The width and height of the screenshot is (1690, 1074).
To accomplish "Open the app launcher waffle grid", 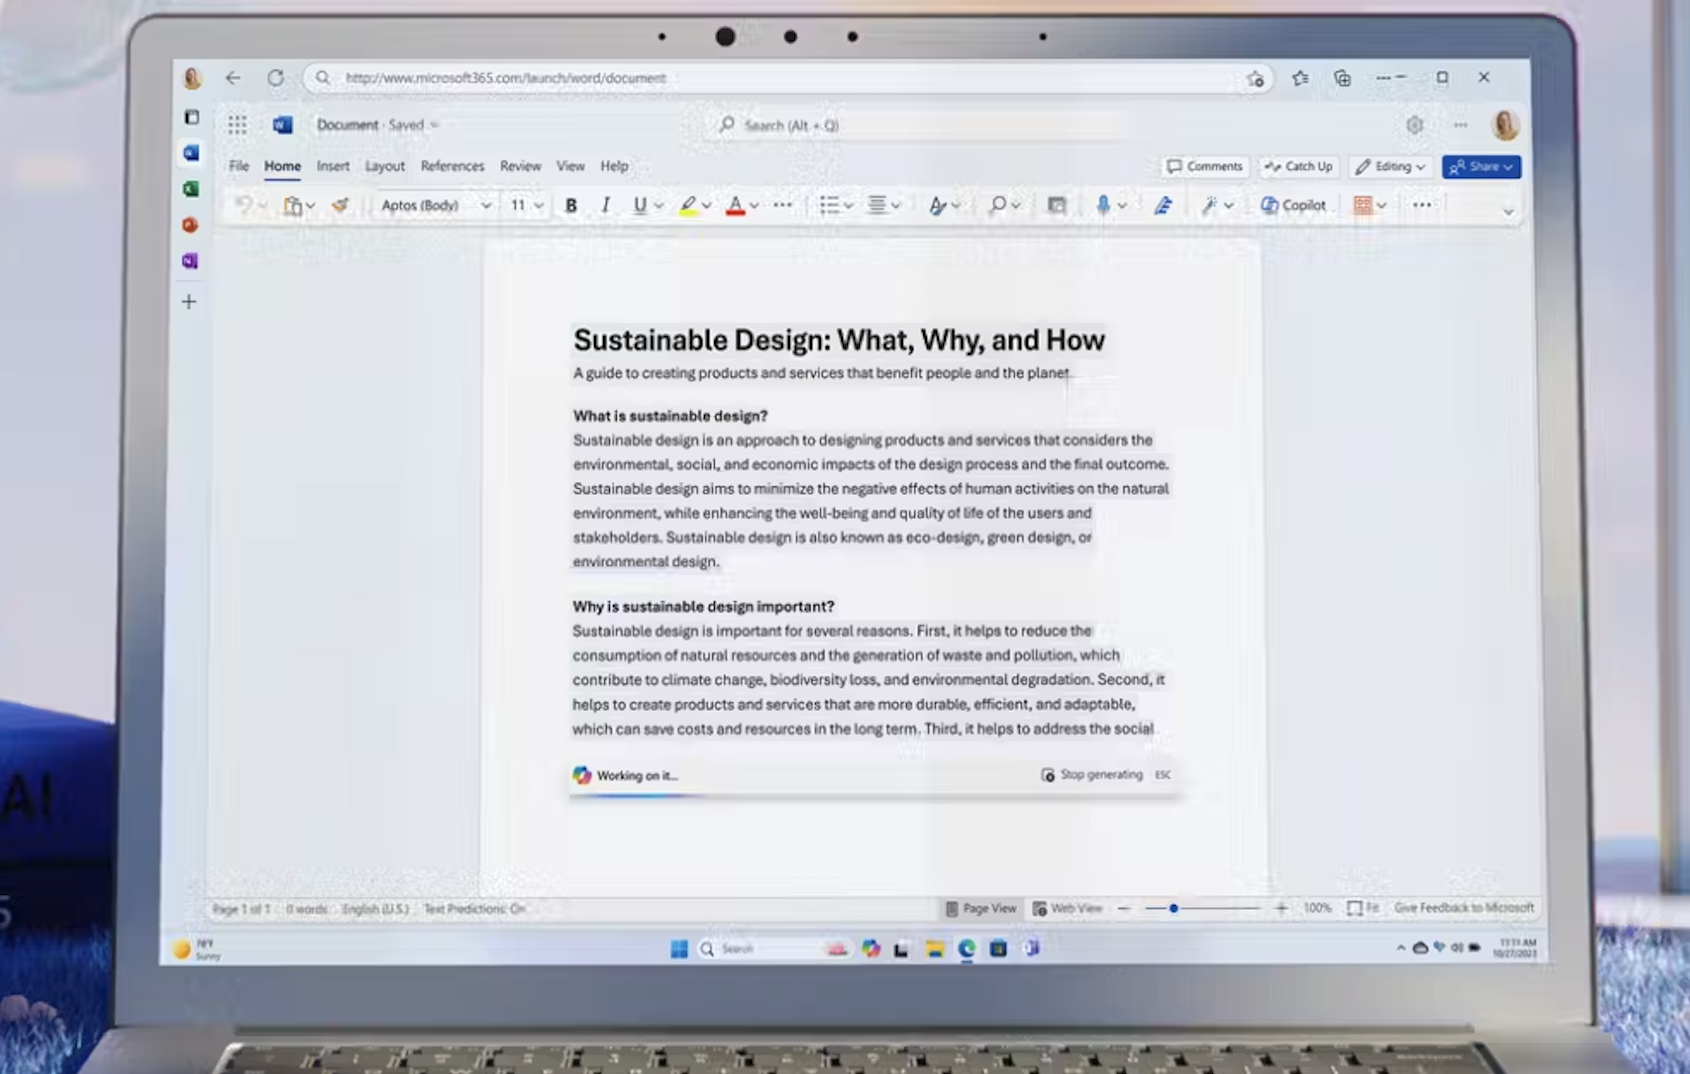I will 237,125.
